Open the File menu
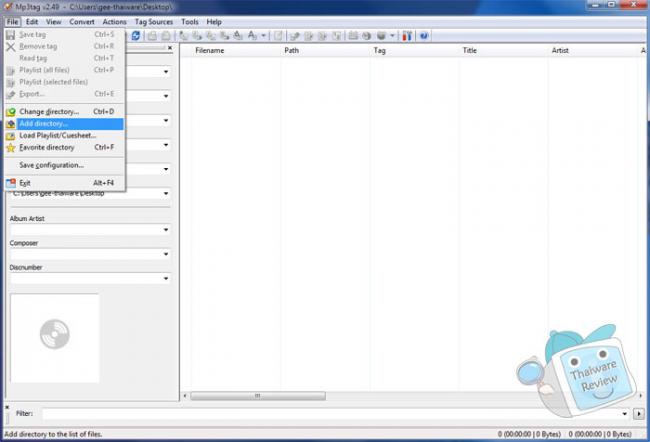Screen dimensions: 650x442 [x=12, y=22]
